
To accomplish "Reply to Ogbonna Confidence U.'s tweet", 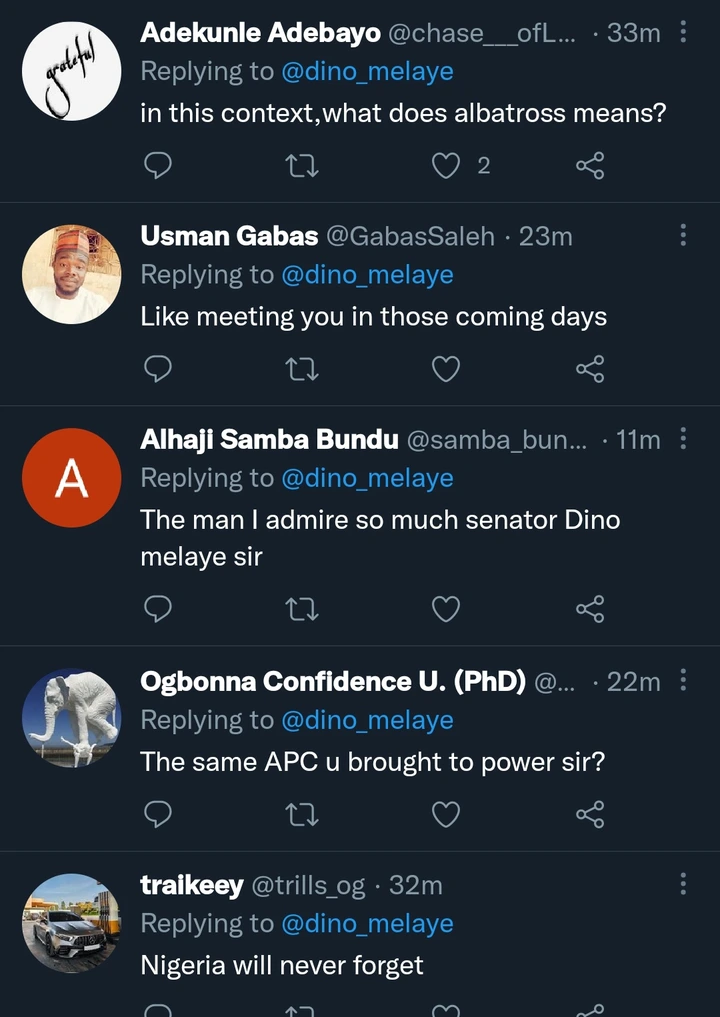I will pyautogui.click(x=158, y=814).
